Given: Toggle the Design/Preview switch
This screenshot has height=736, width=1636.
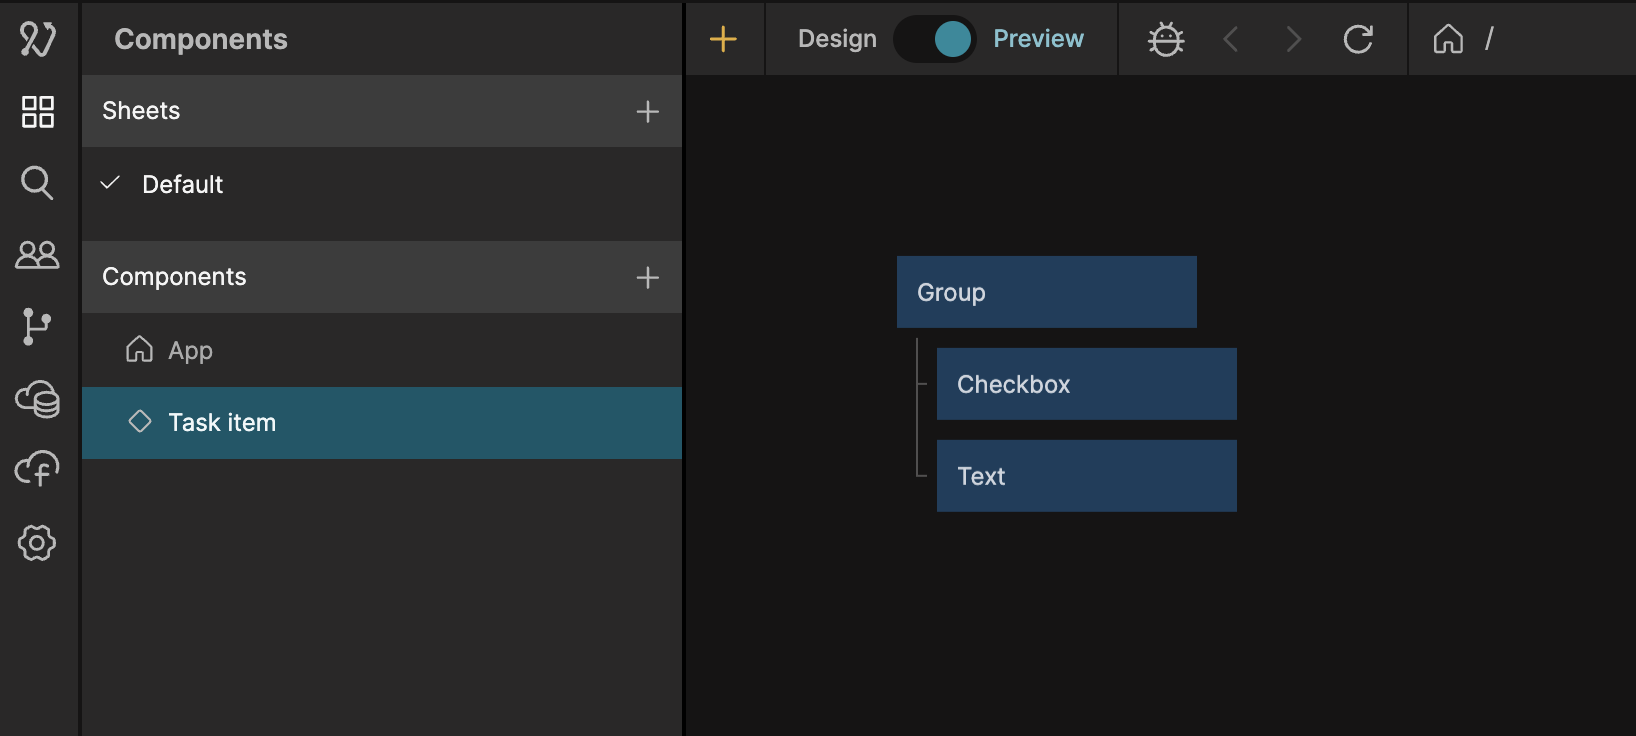Looking at the screenshot, I should click(x=934, y=39).
